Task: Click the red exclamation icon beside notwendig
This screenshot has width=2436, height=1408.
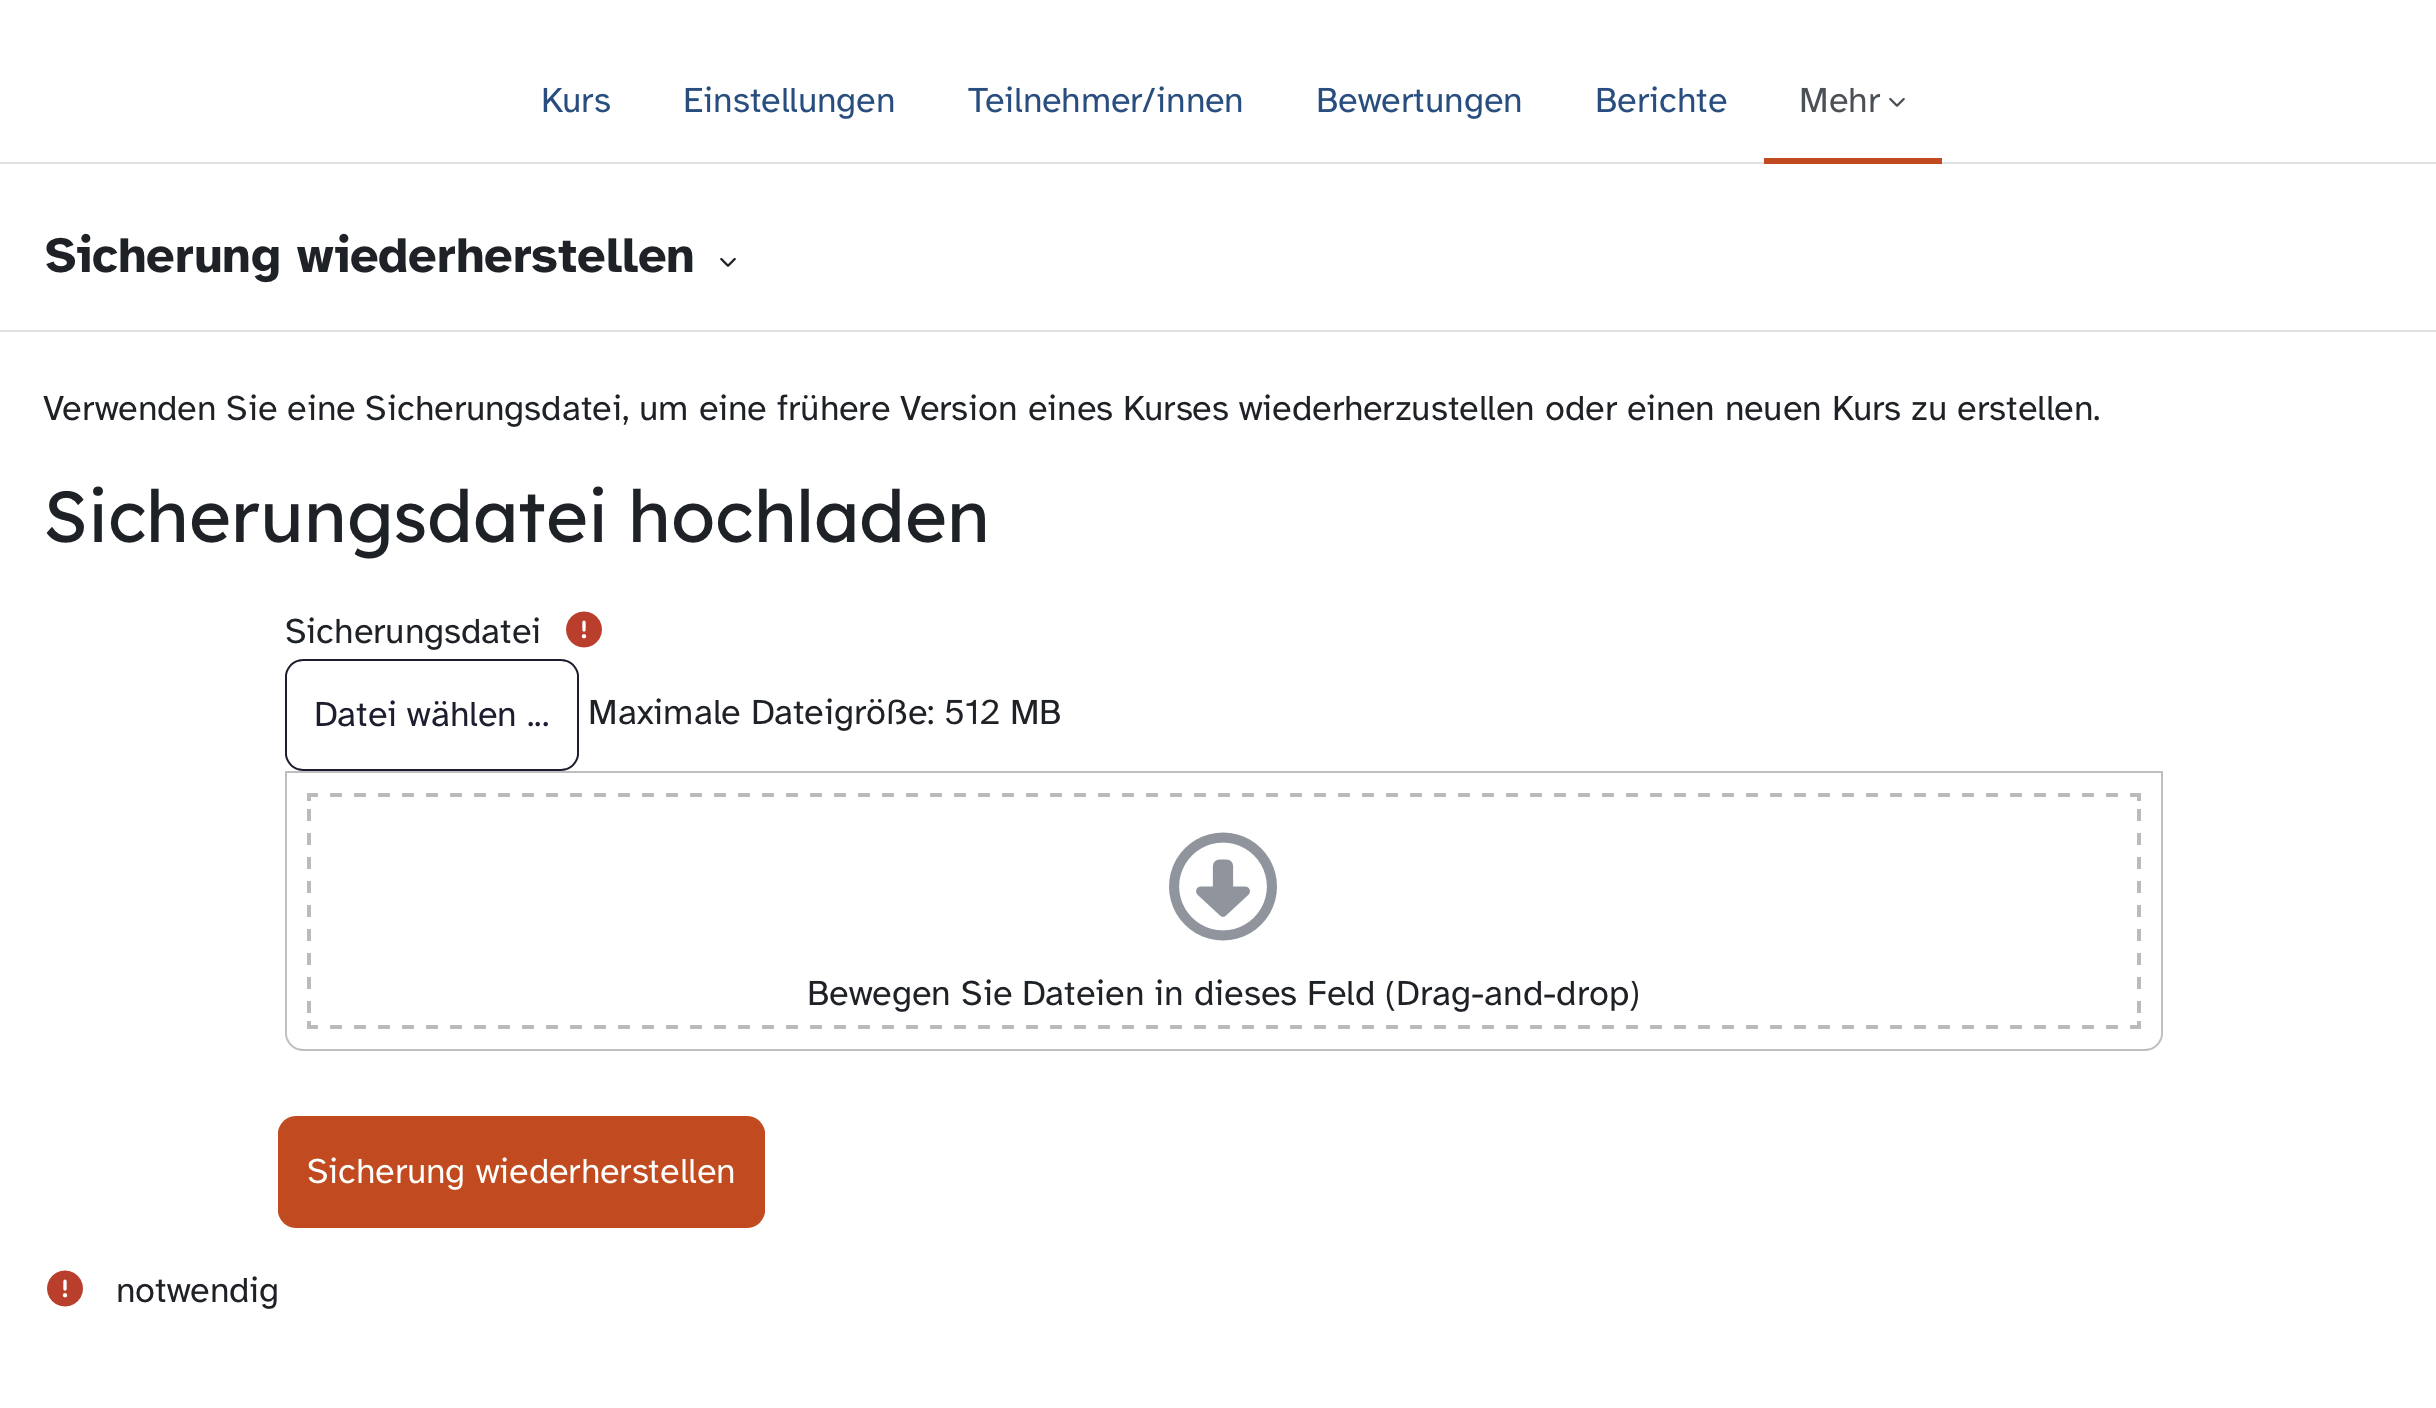Action: (x=65, y=1289)
